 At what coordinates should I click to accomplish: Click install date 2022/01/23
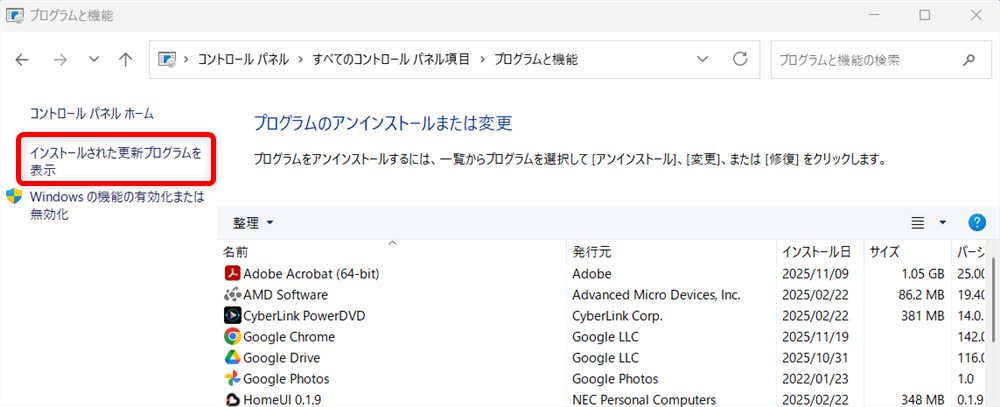pyautogui.click(x=816, y=379)
